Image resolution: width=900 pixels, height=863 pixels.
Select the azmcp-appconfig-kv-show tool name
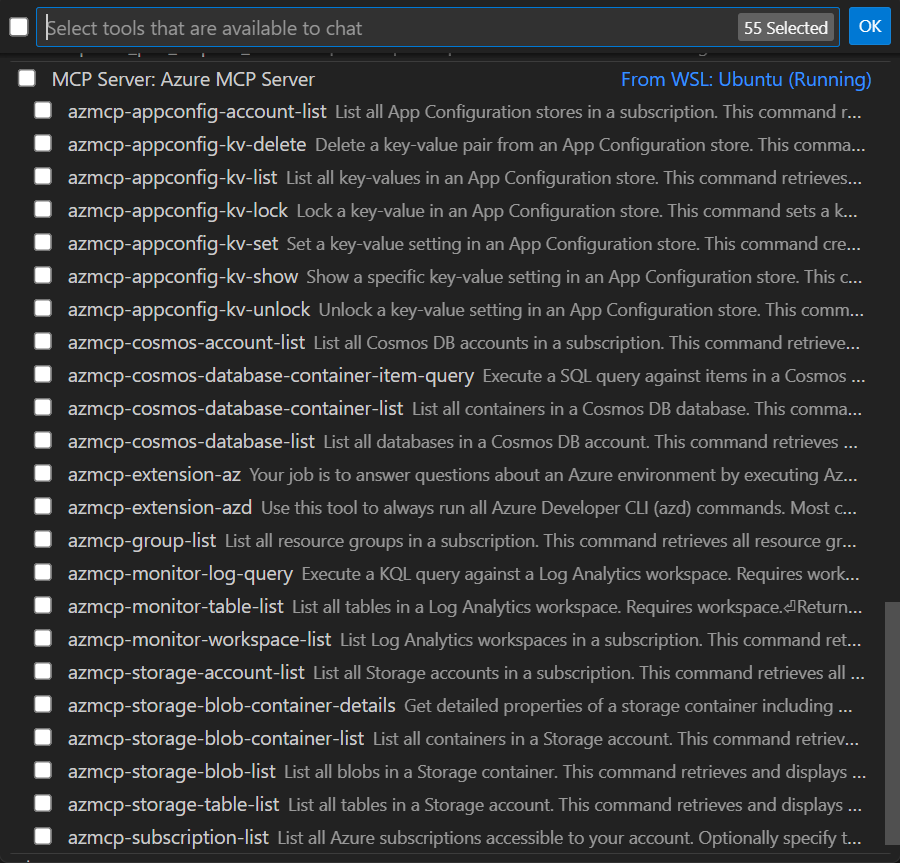(x=183, y=277)
